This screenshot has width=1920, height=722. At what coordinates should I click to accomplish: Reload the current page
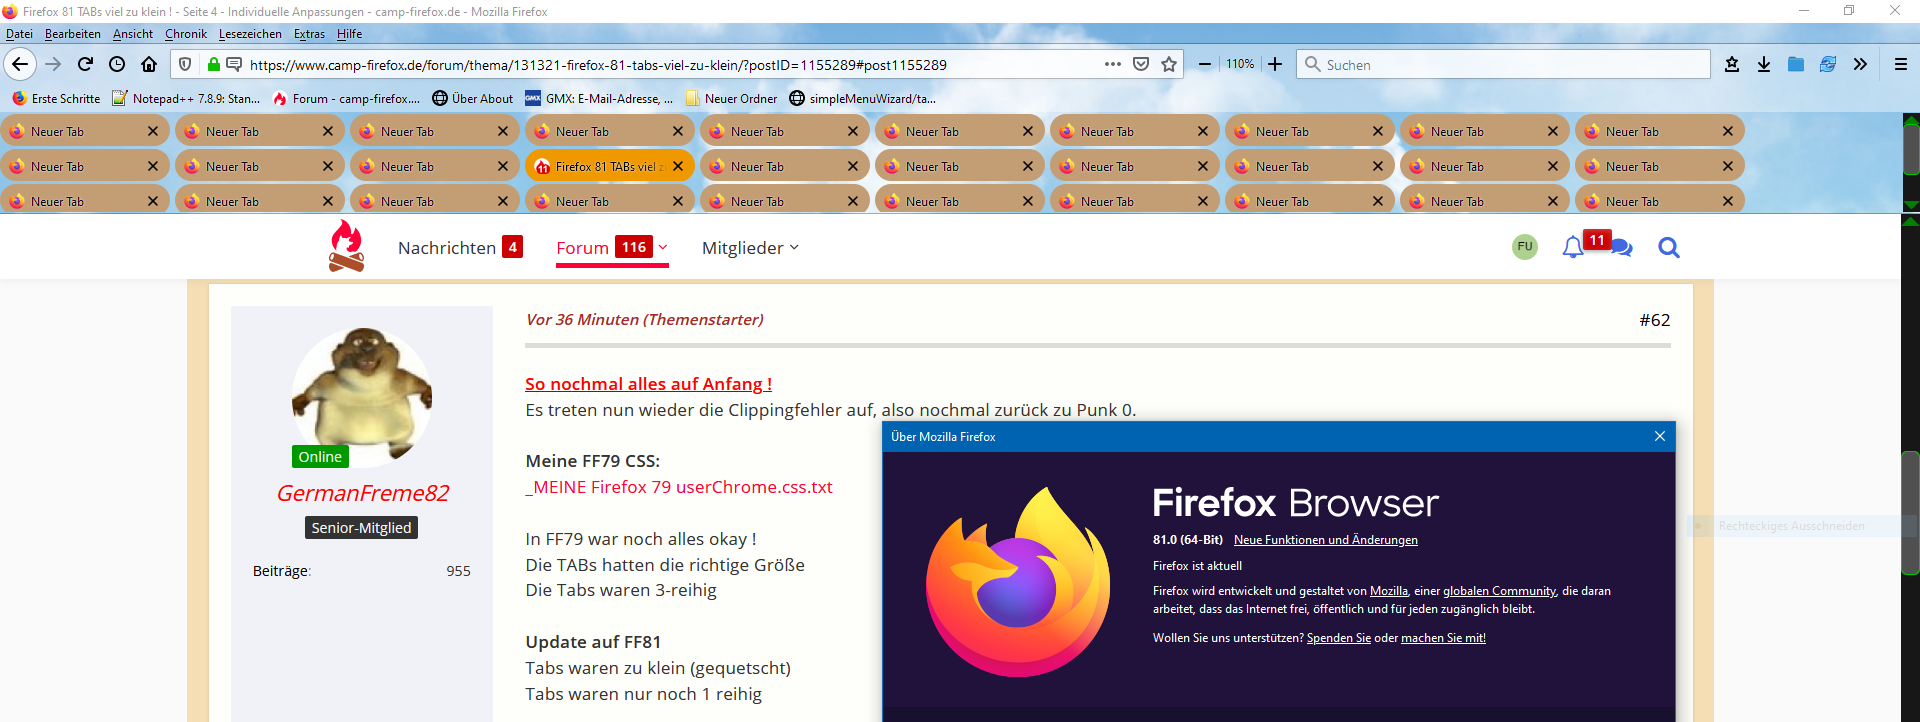(x=85, y=64)
